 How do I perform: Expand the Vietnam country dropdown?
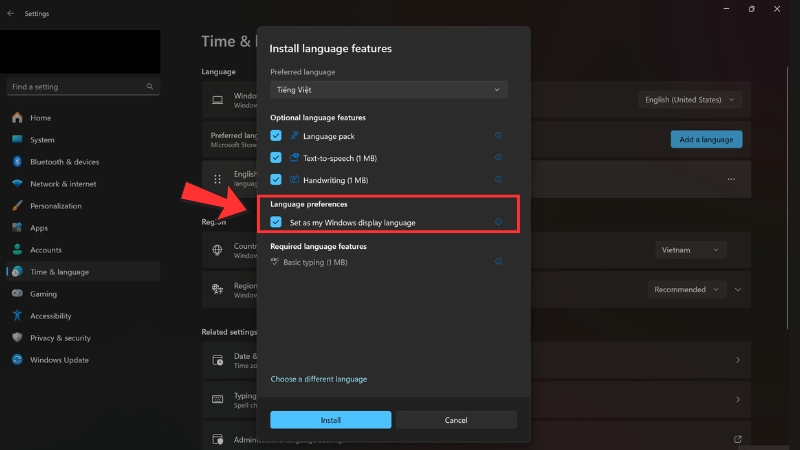(x=690, y=250)
